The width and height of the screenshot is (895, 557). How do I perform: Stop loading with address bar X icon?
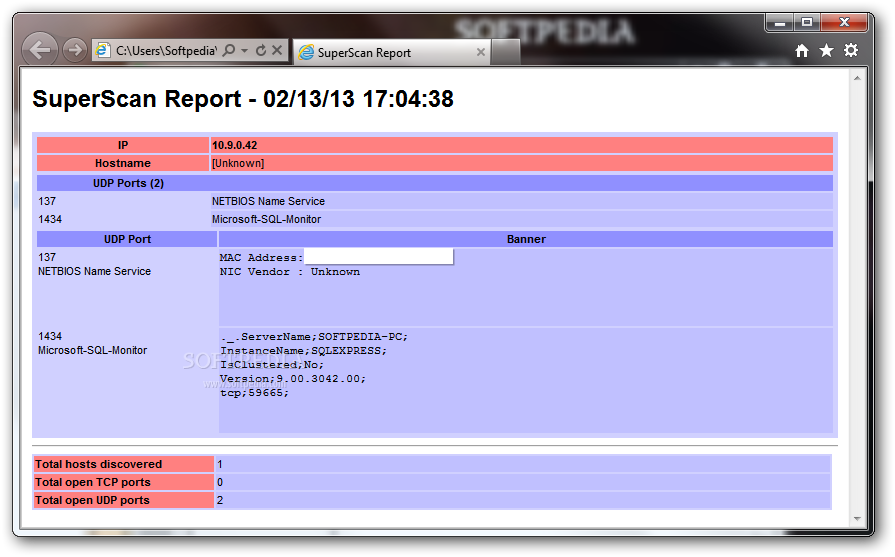(277, 50)
